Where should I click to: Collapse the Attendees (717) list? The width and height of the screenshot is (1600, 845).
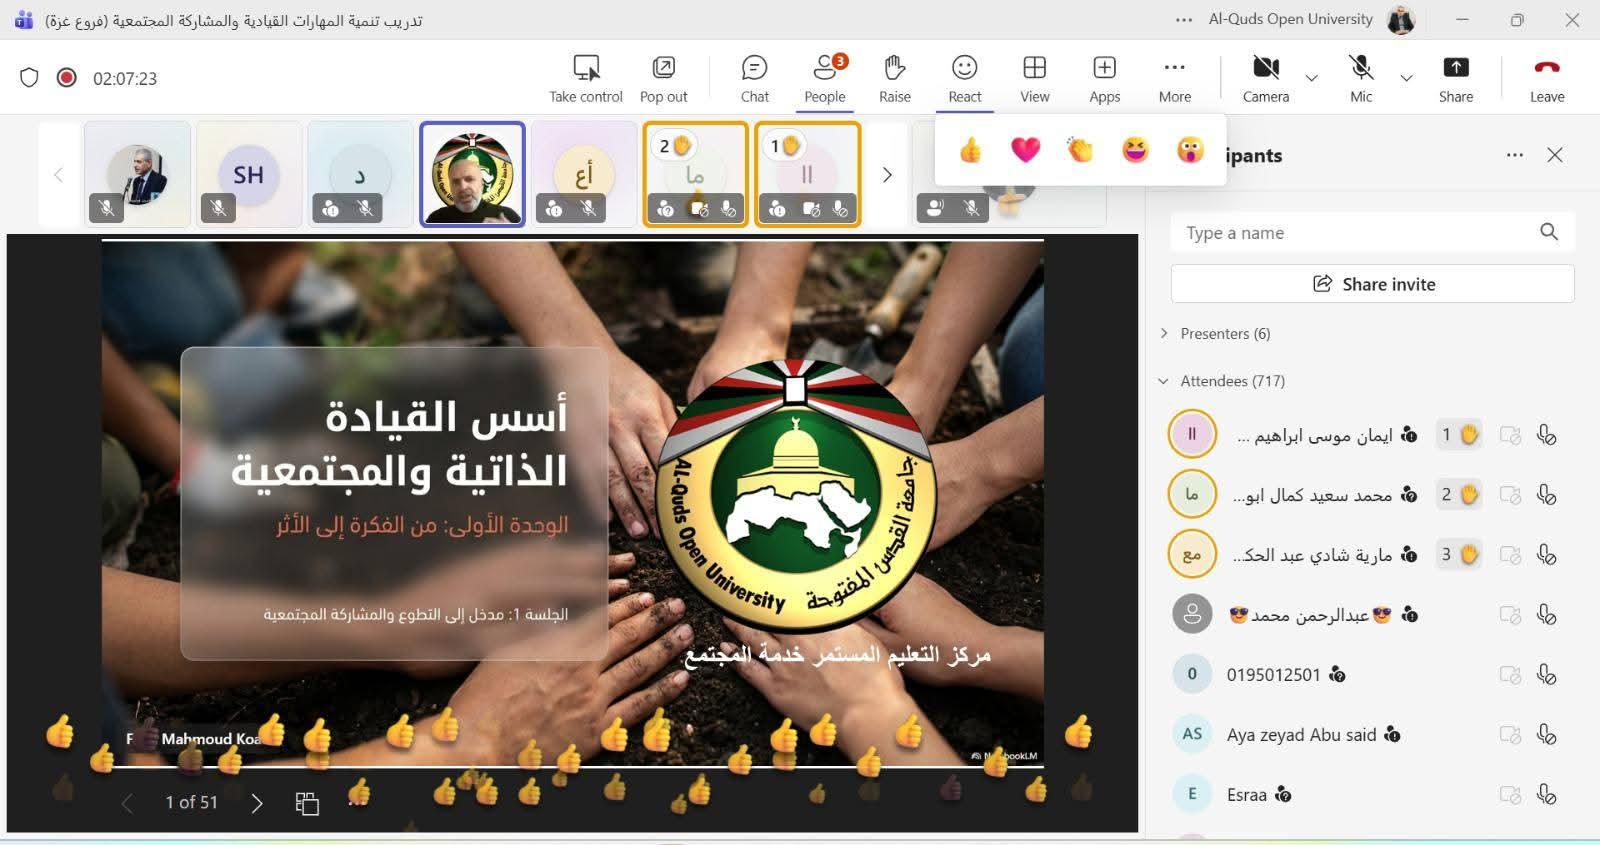(1164, 381)
